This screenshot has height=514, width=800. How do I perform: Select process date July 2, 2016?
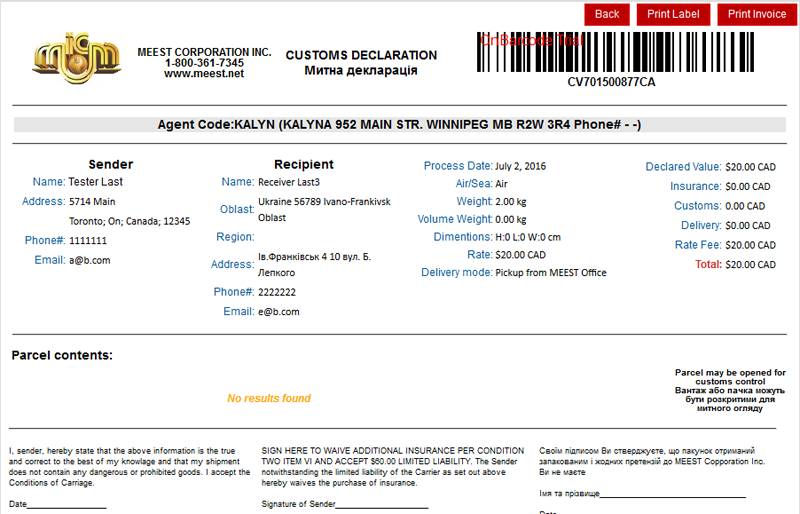pyautogui.click(x=520, y=166)
